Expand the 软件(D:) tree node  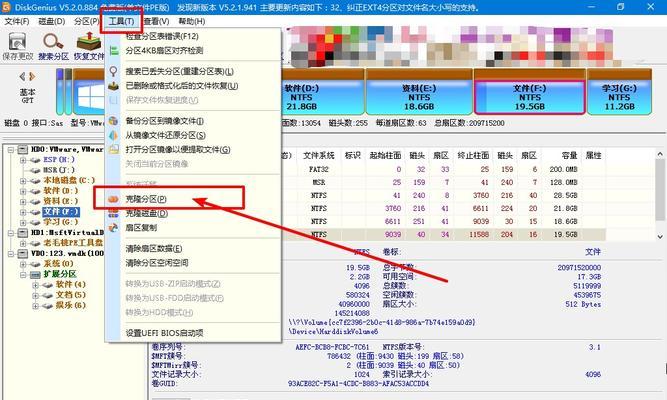(23, 191)
